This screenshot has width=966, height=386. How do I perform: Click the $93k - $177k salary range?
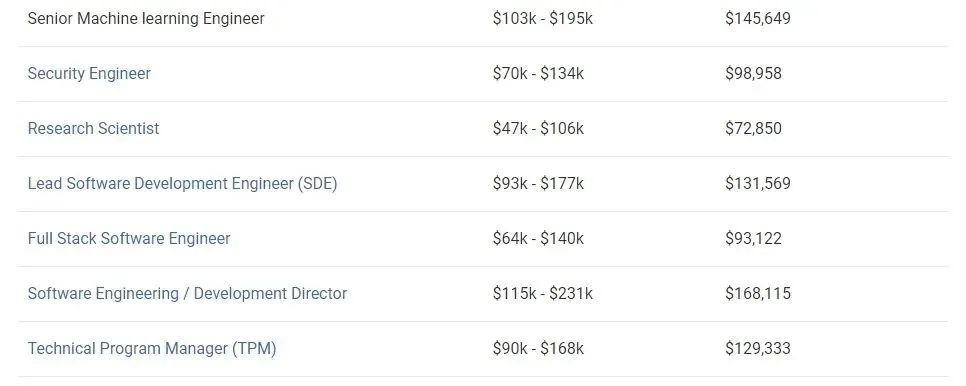[538, 183]
